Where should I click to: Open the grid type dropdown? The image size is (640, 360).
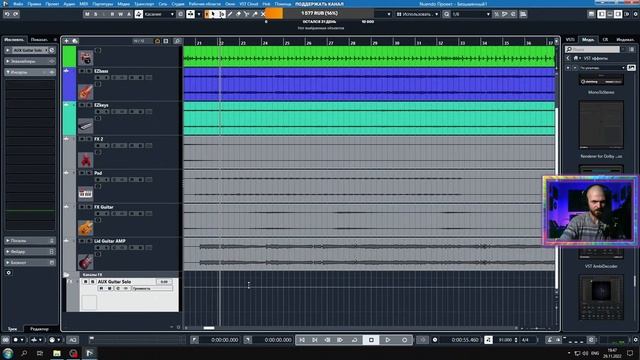tap(418, 14)
